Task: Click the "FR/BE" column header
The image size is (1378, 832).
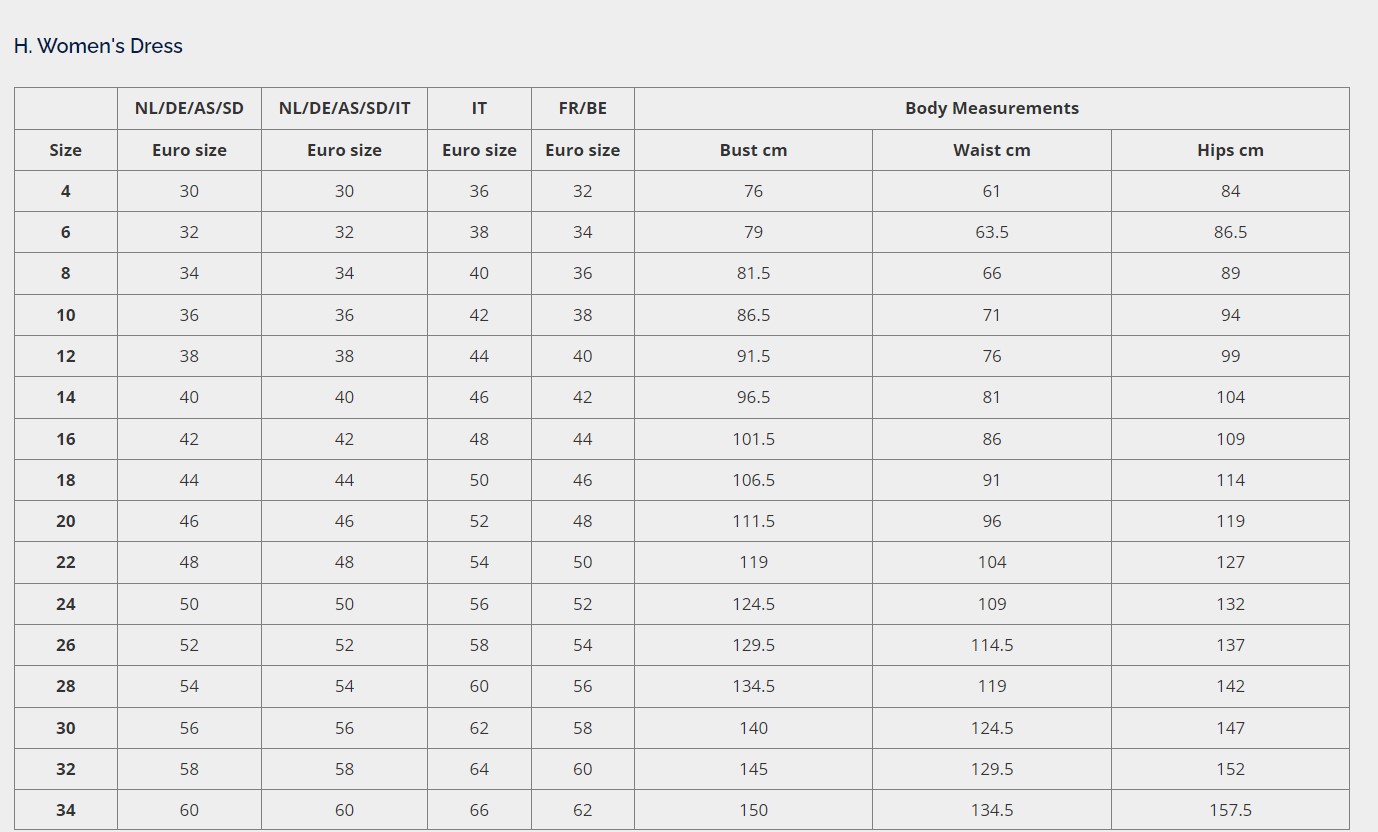Action: [x=582, y=108]
